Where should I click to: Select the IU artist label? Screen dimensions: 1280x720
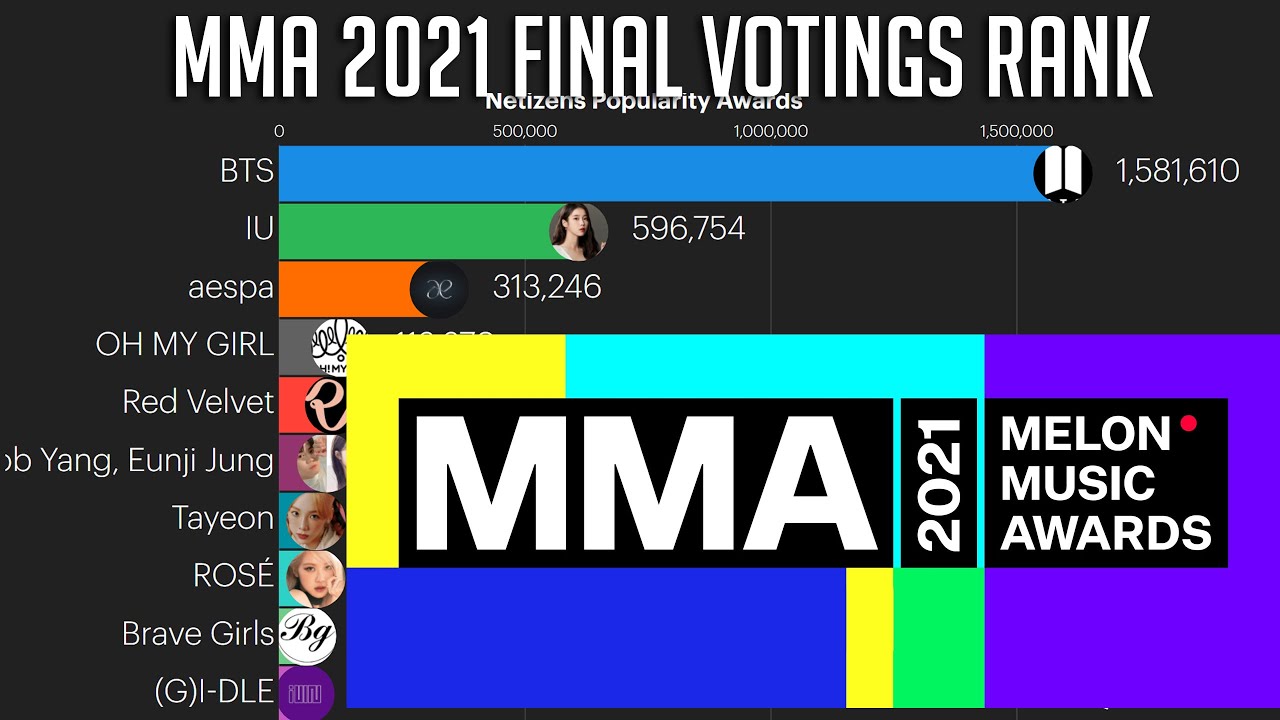tap(259, 229)
